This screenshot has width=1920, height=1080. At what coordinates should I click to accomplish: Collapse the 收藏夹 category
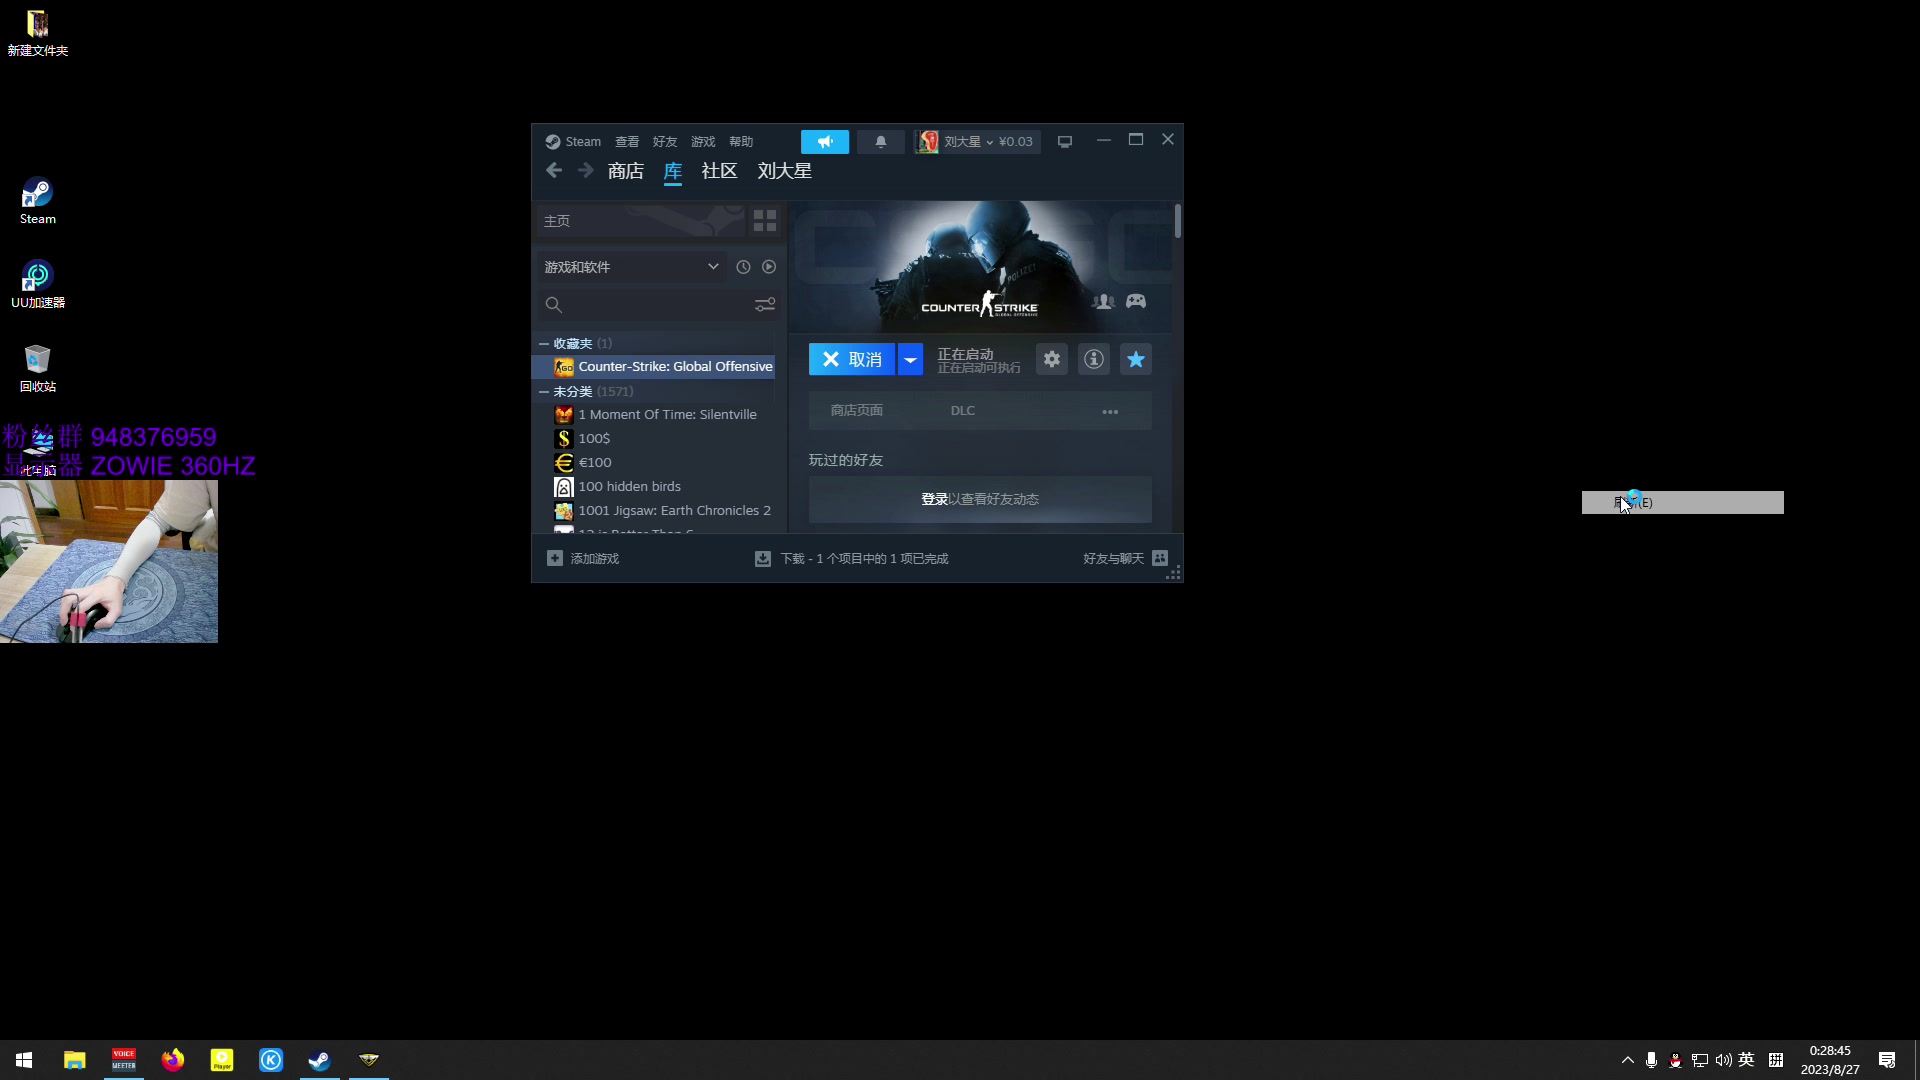click(x=544, y=344)
